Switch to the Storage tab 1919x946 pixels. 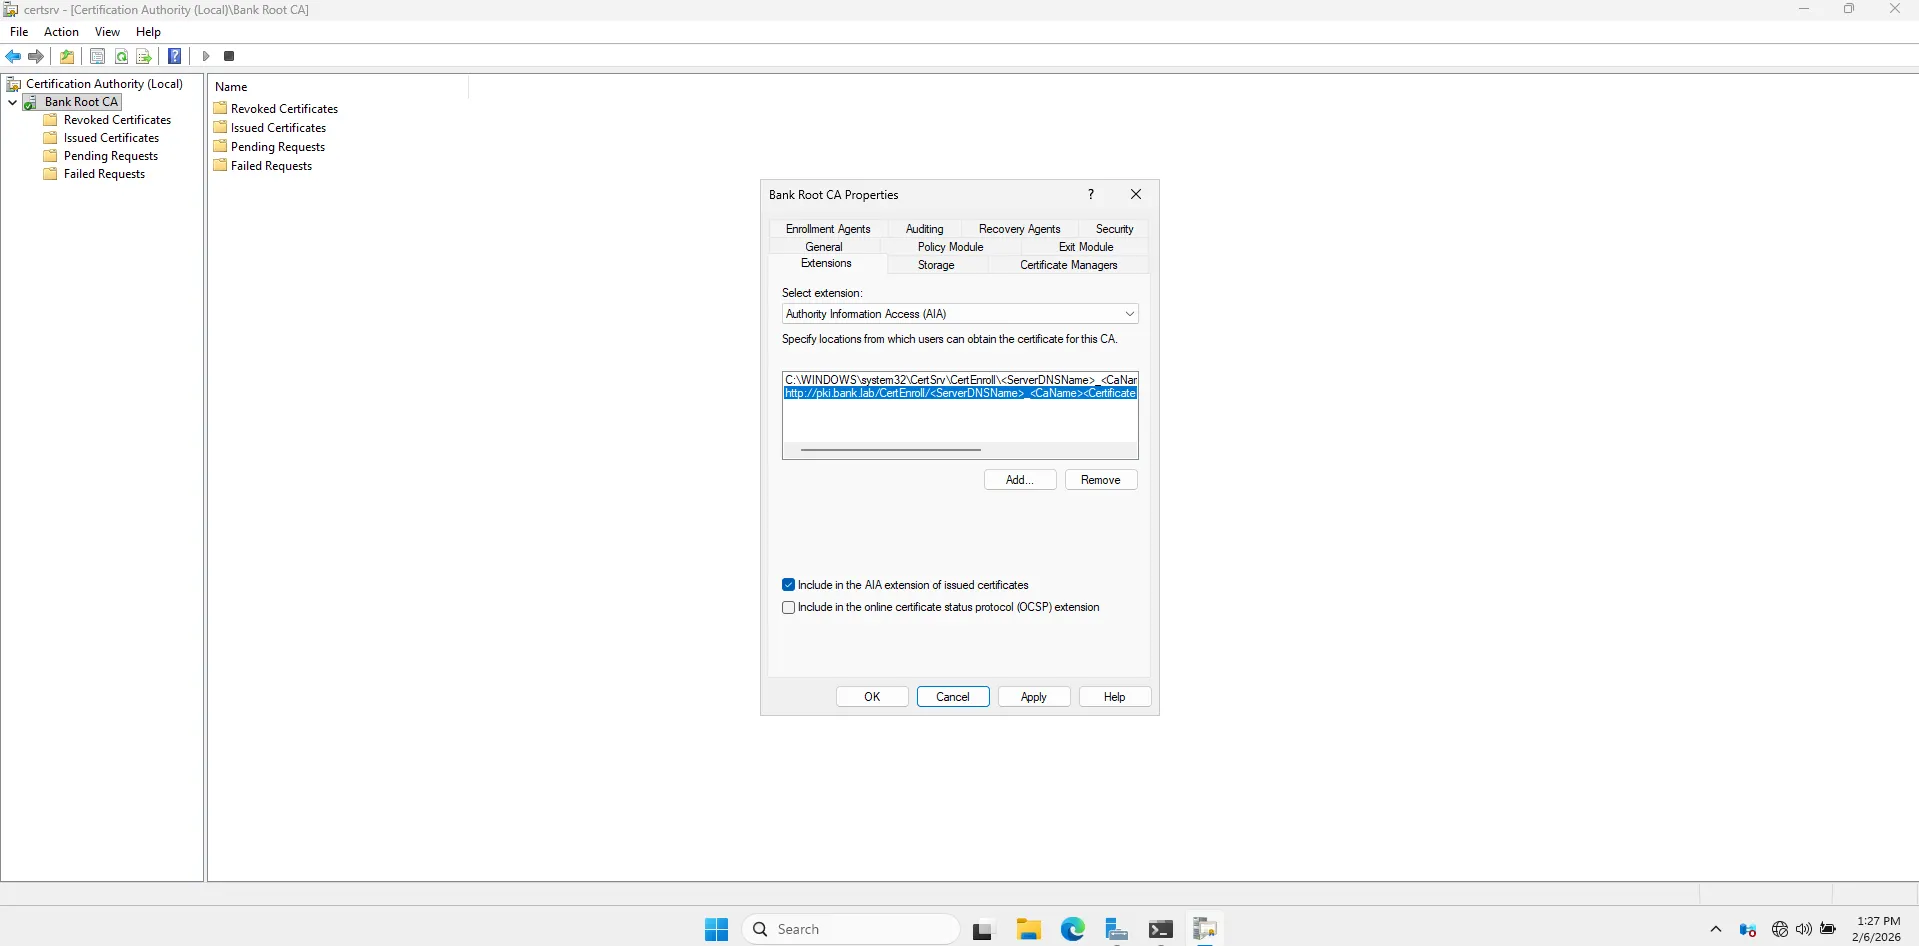[936, 265]
